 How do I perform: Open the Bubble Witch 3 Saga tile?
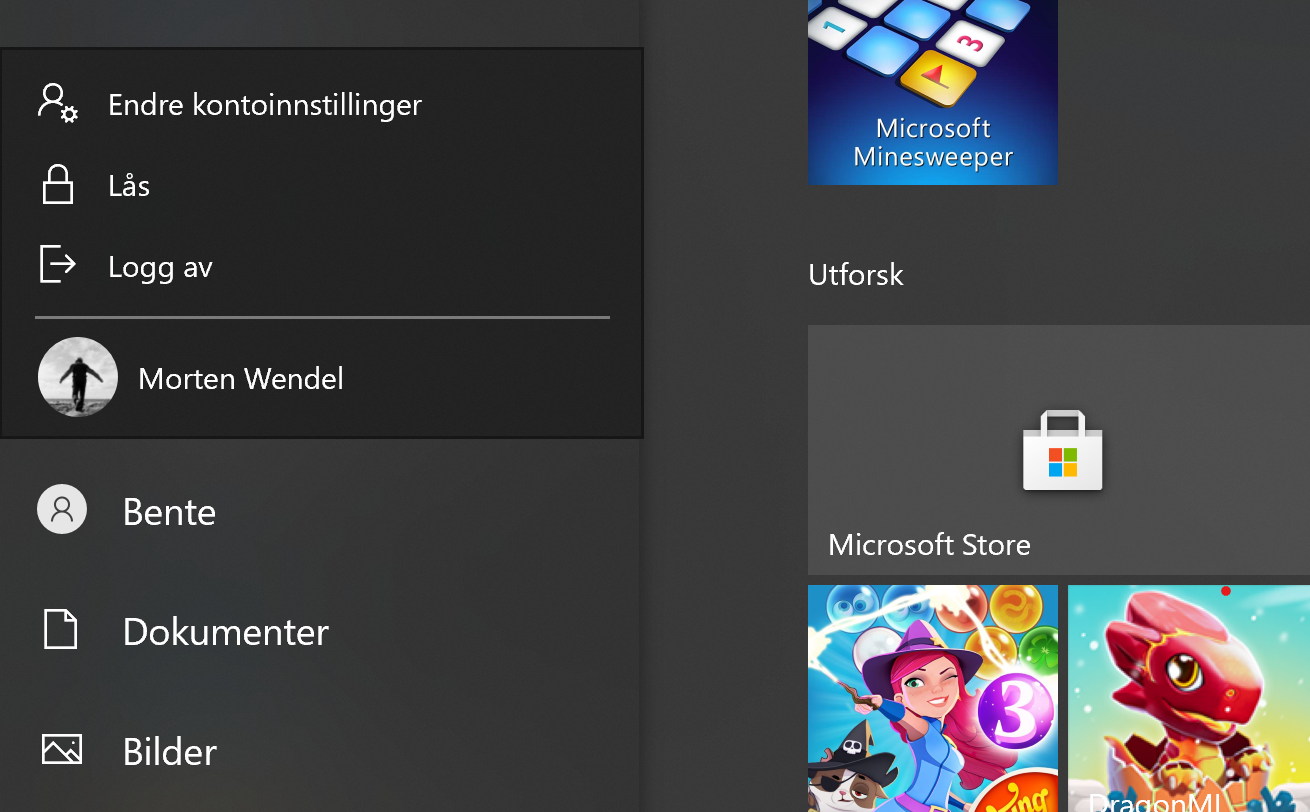click(x=932, y=698)
